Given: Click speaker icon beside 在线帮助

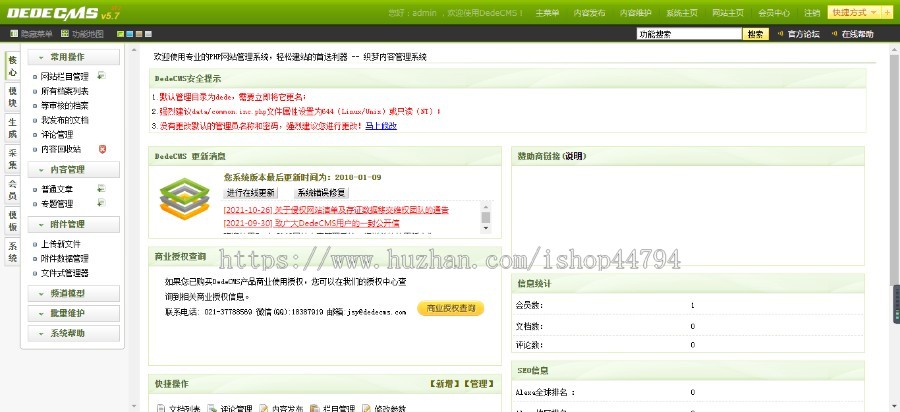Looking at the screenshot, I should pyautogui.click(x=834, y=34).
